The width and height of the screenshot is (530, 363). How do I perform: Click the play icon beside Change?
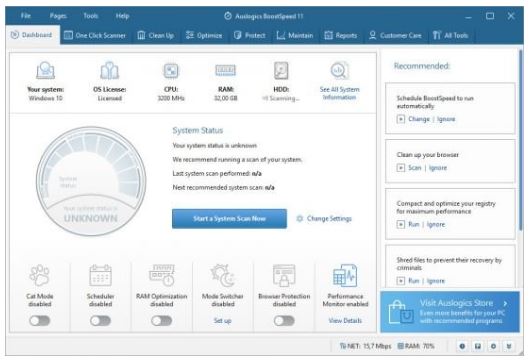(x=401, y=119)
